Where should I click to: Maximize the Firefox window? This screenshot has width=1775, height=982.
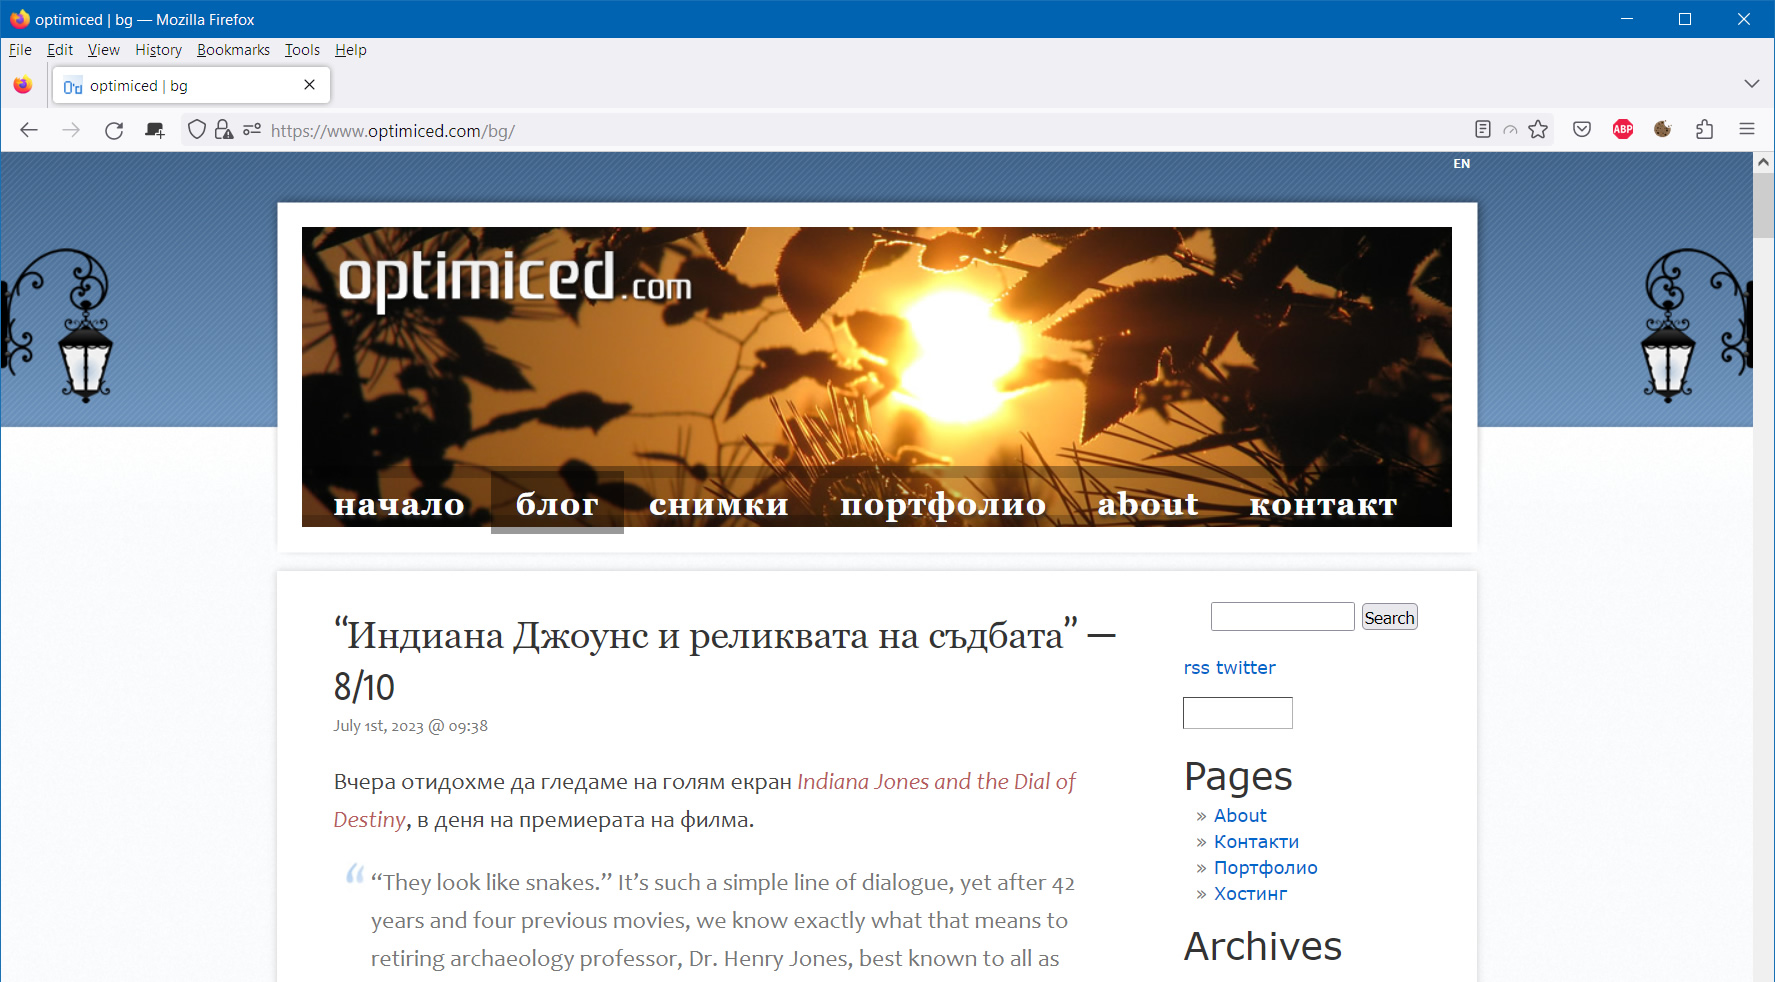1685,19
